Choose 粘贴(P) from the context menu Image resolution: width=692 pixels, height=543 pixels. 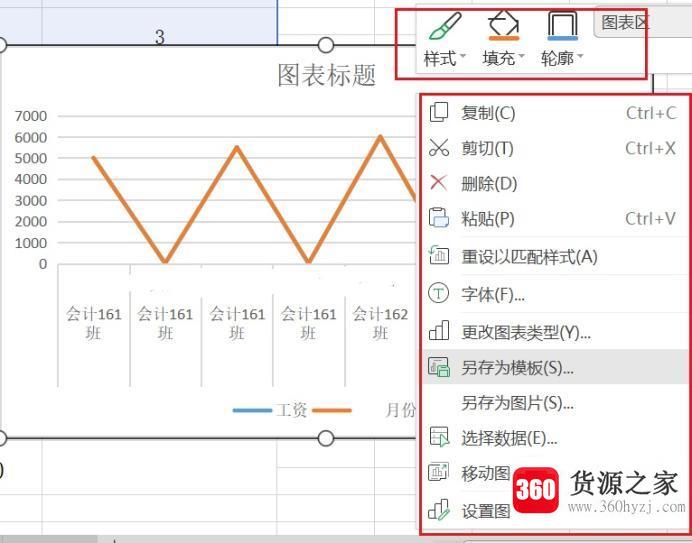(554, 219)
